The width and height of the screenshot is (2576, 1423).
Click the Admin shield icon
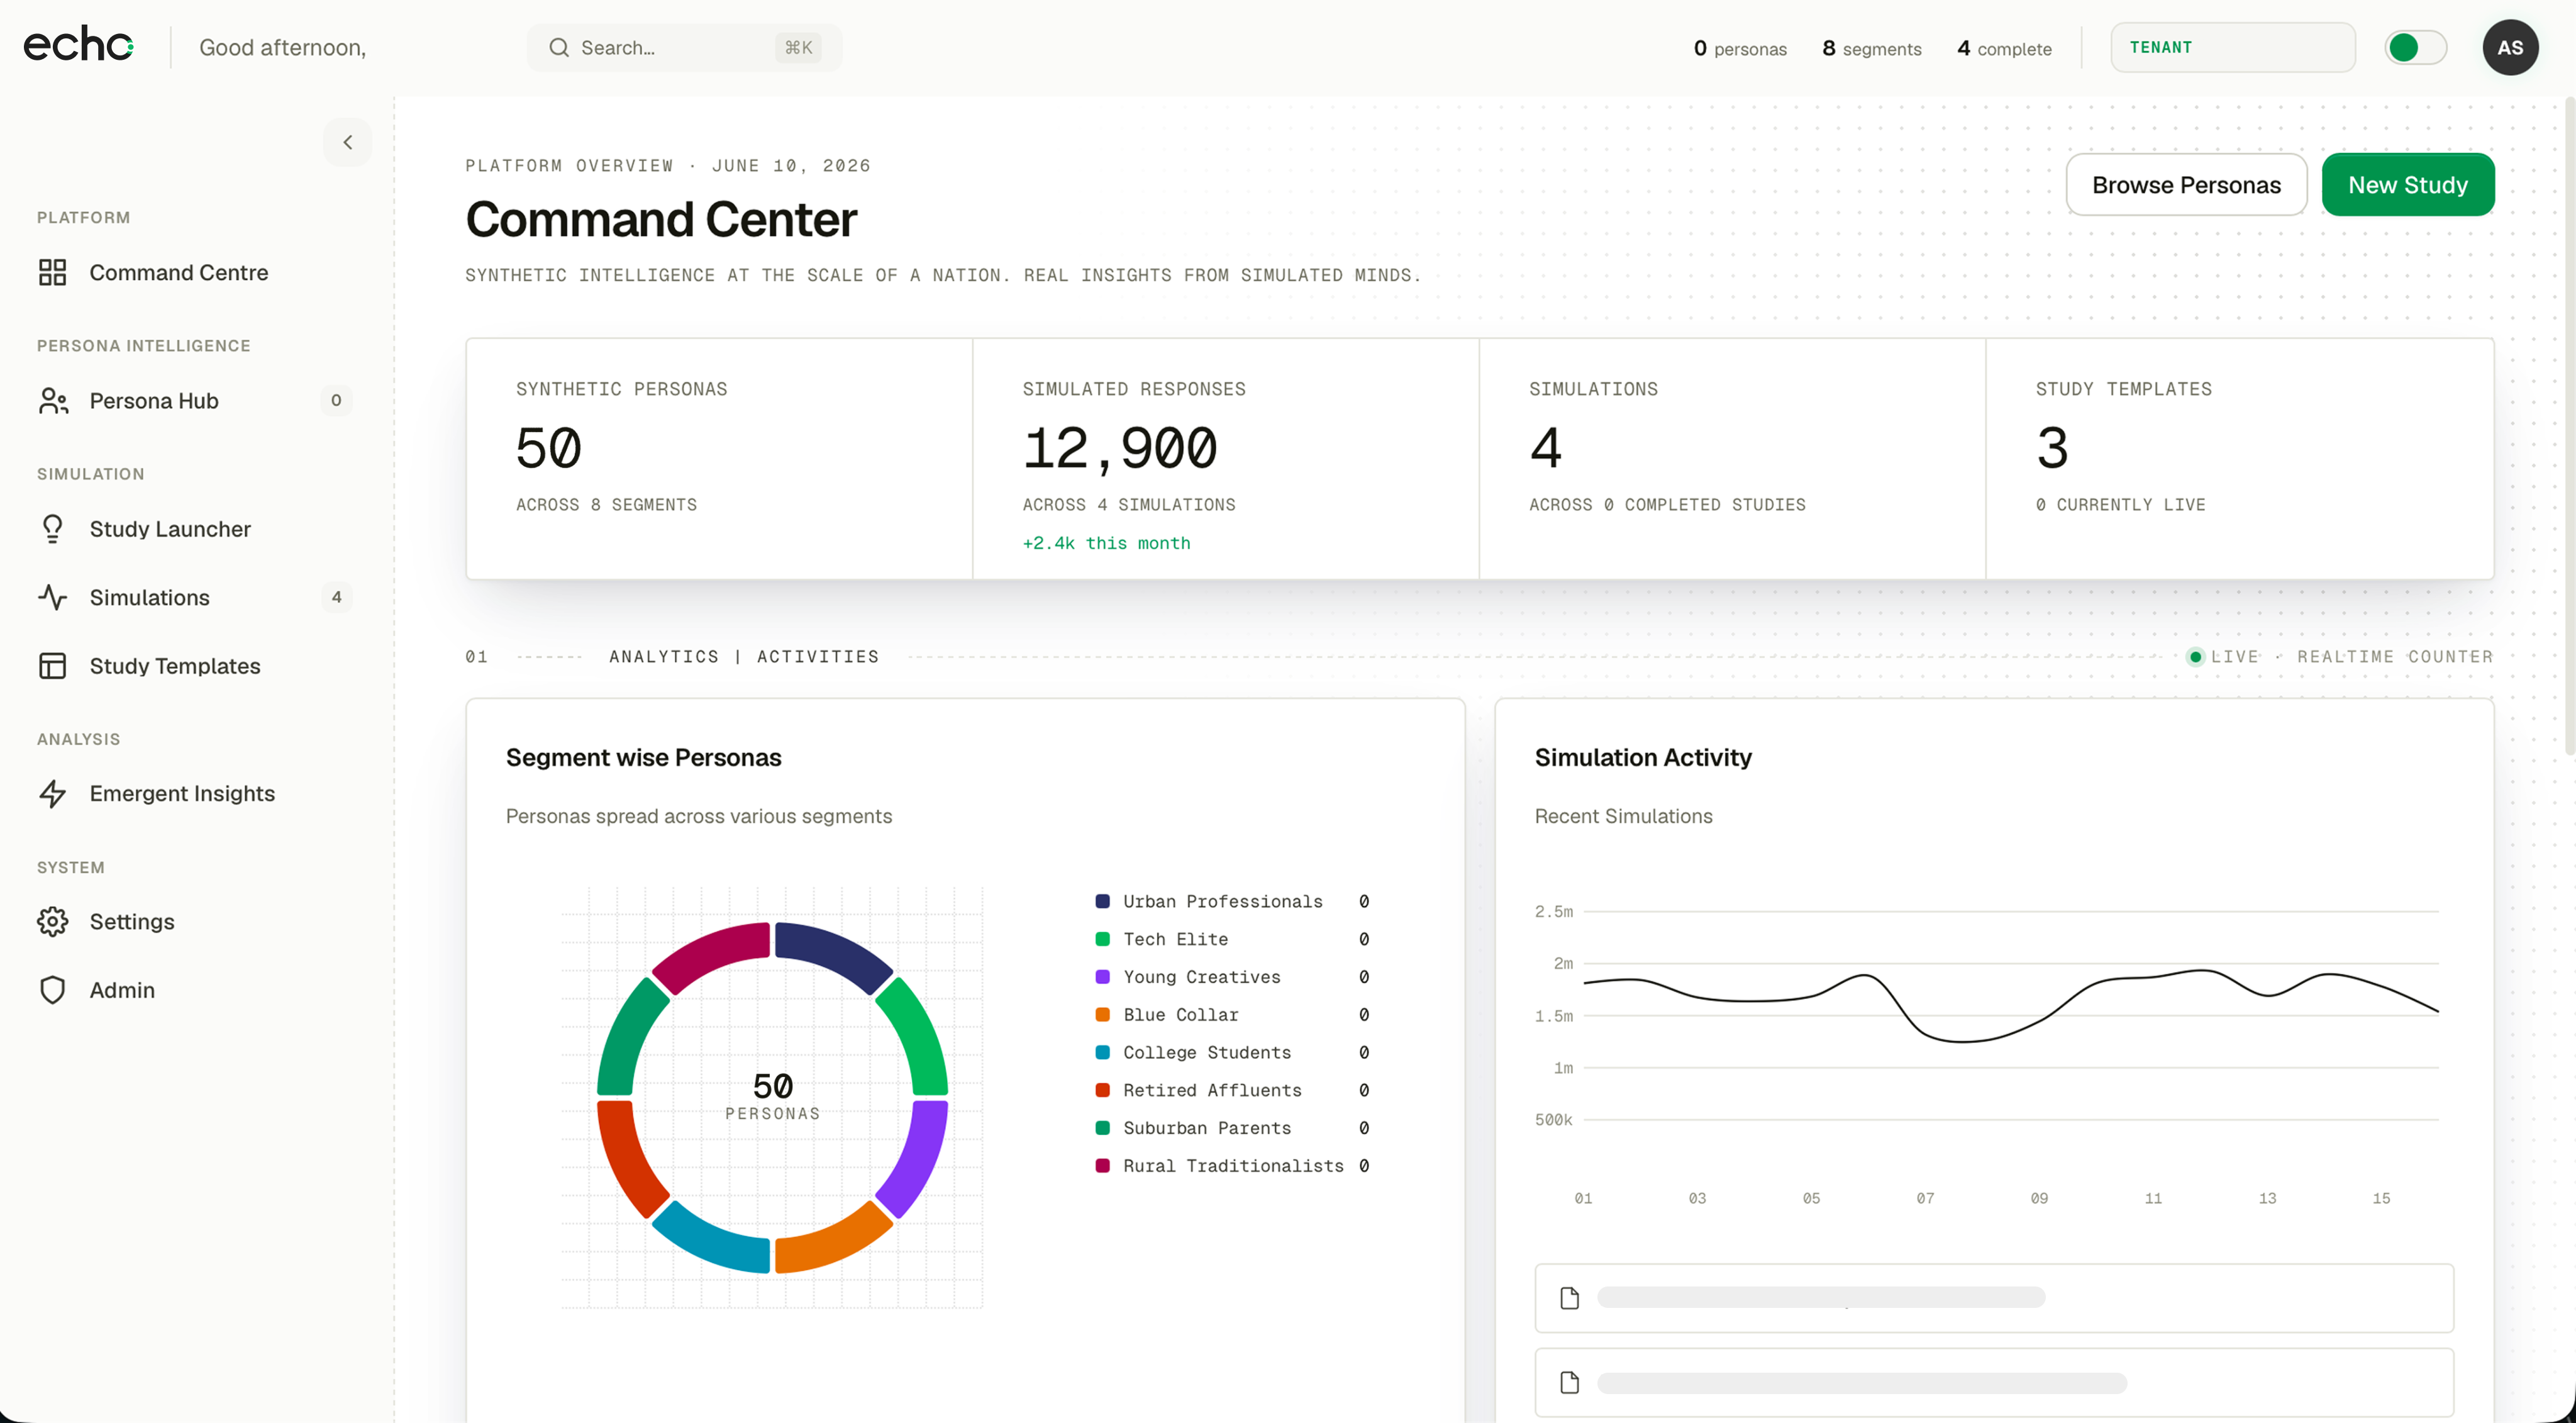tap(52, 990)
